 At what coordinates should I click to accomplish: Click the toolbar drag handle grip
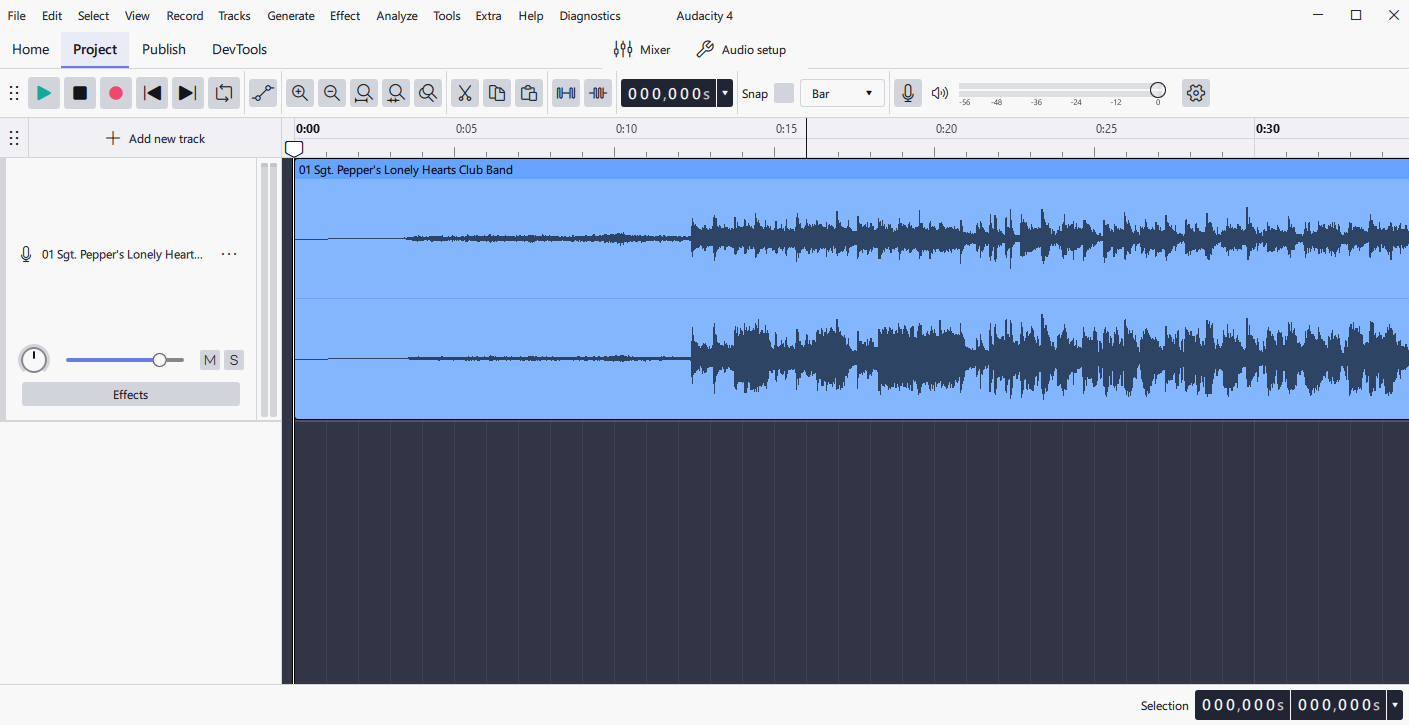coord(14,93)
